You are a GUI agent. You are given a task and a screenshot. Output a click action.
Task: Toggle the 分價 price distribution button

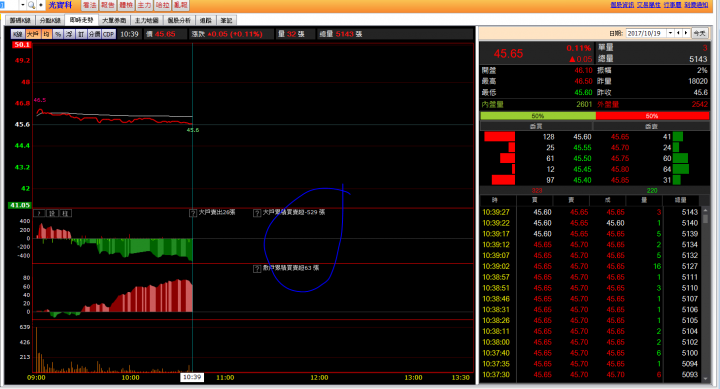coord(94,34)
